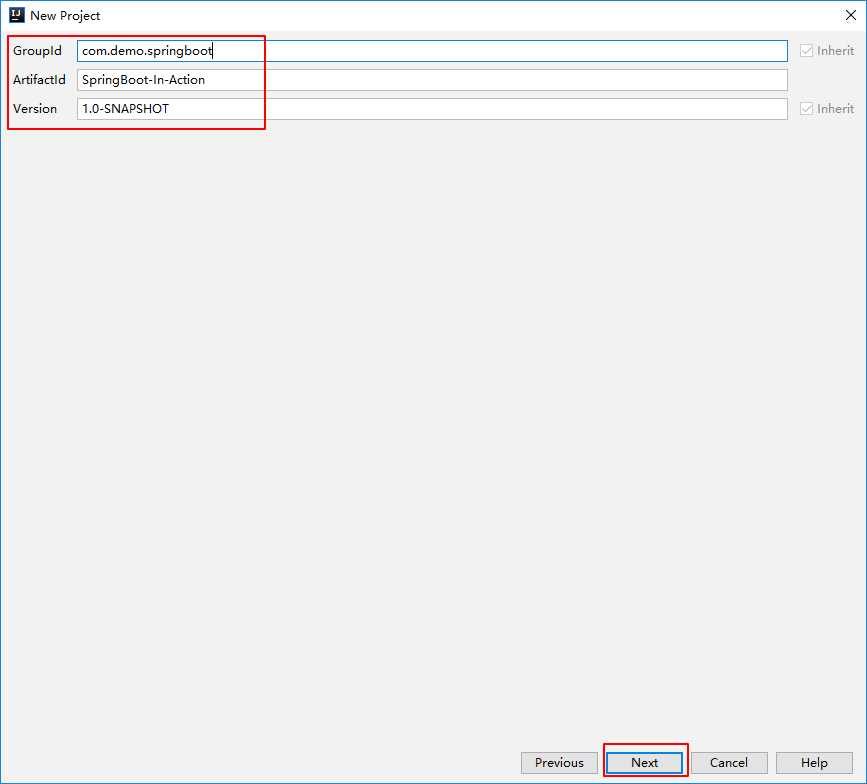The image size is (867, 784).
Task: Close the New Project dialog window
Action: tap(850, 15)
